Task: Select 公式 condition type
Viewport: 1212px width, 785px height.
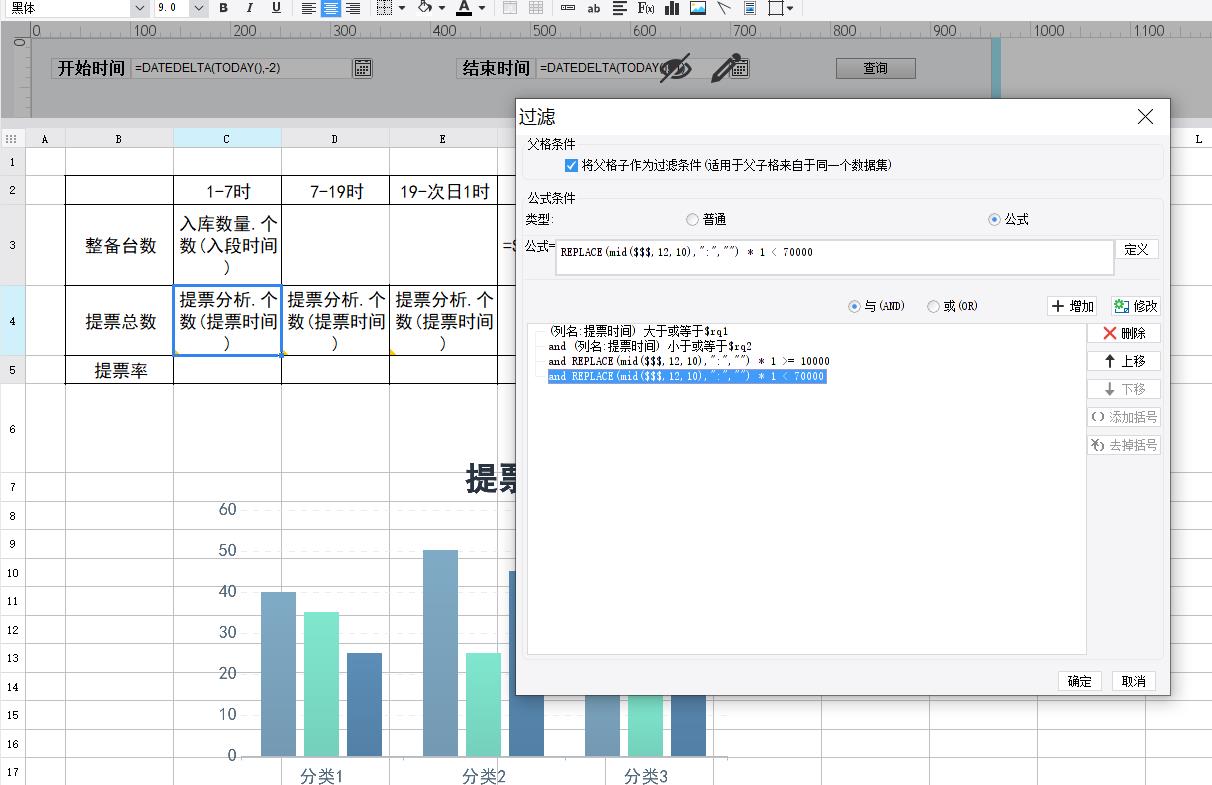Action: click(994, 219)
